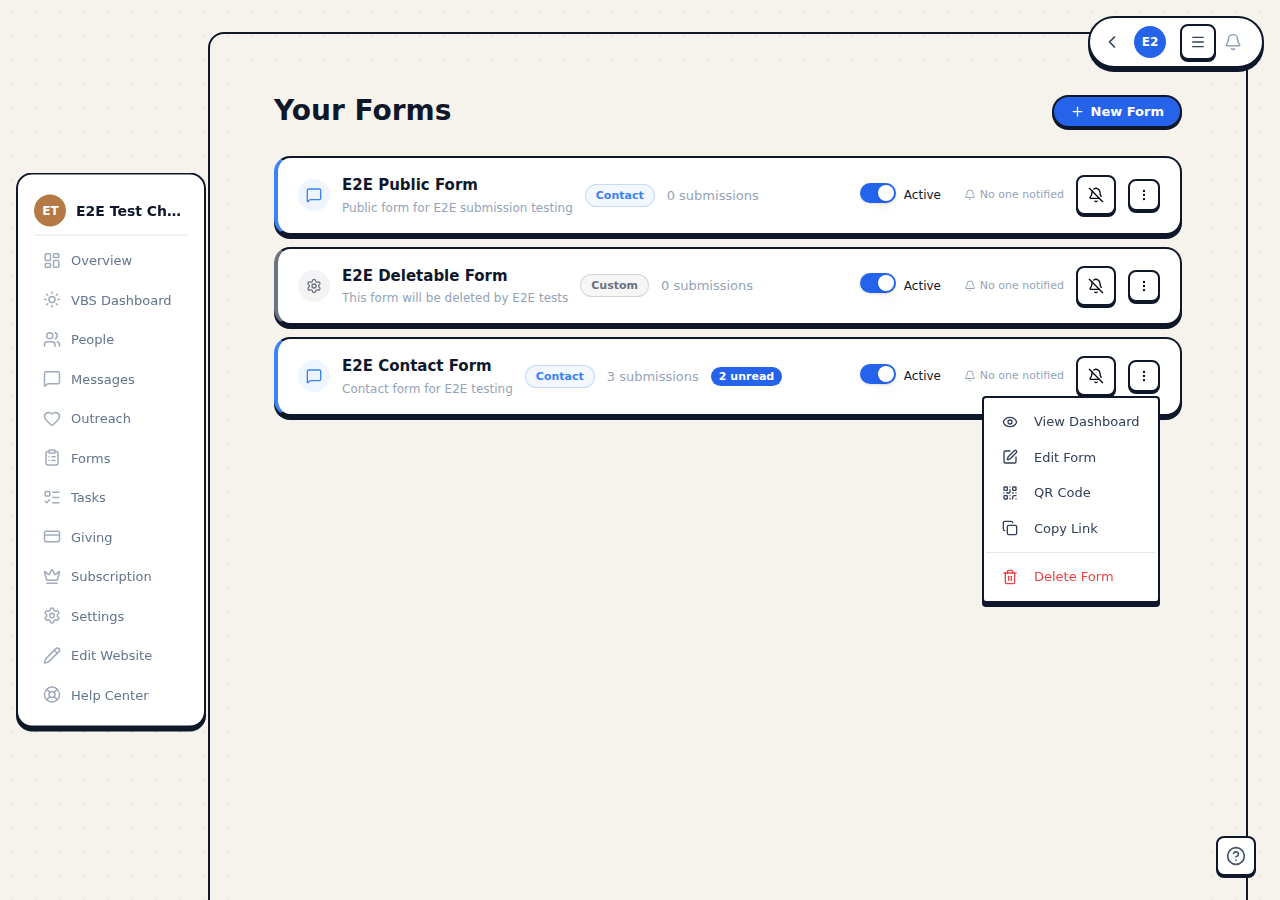Click the back chevron in the top bar

pos(1111,42)
